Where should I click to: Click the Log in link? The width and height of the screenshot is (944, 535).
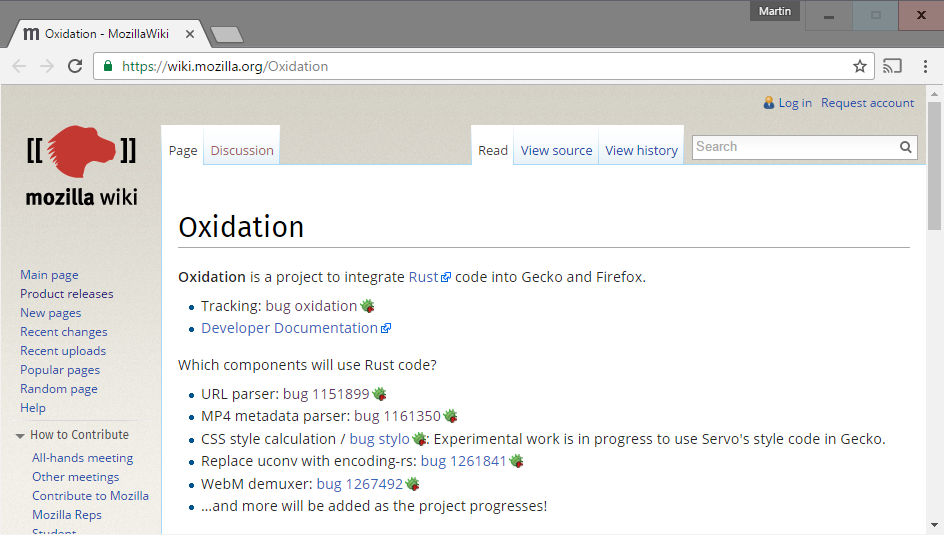795,103
